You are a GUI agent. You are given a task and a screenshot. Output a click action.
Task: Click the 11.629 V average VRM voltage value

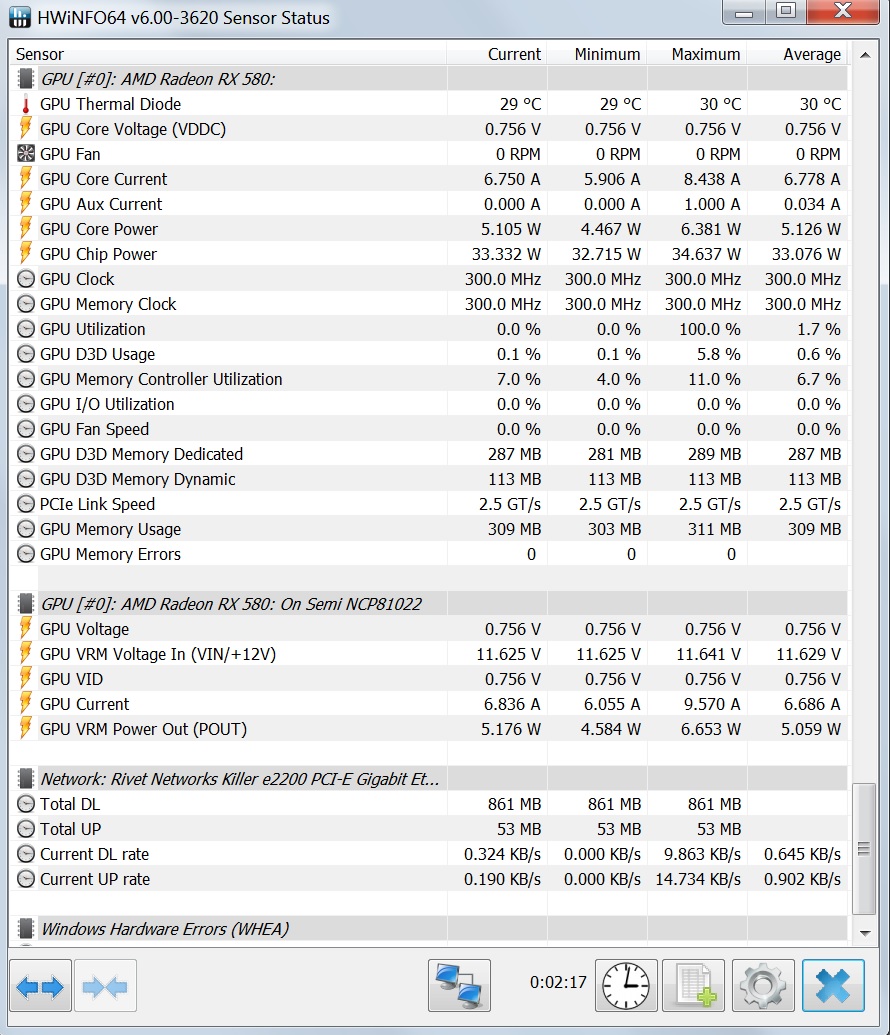(808, 654)
